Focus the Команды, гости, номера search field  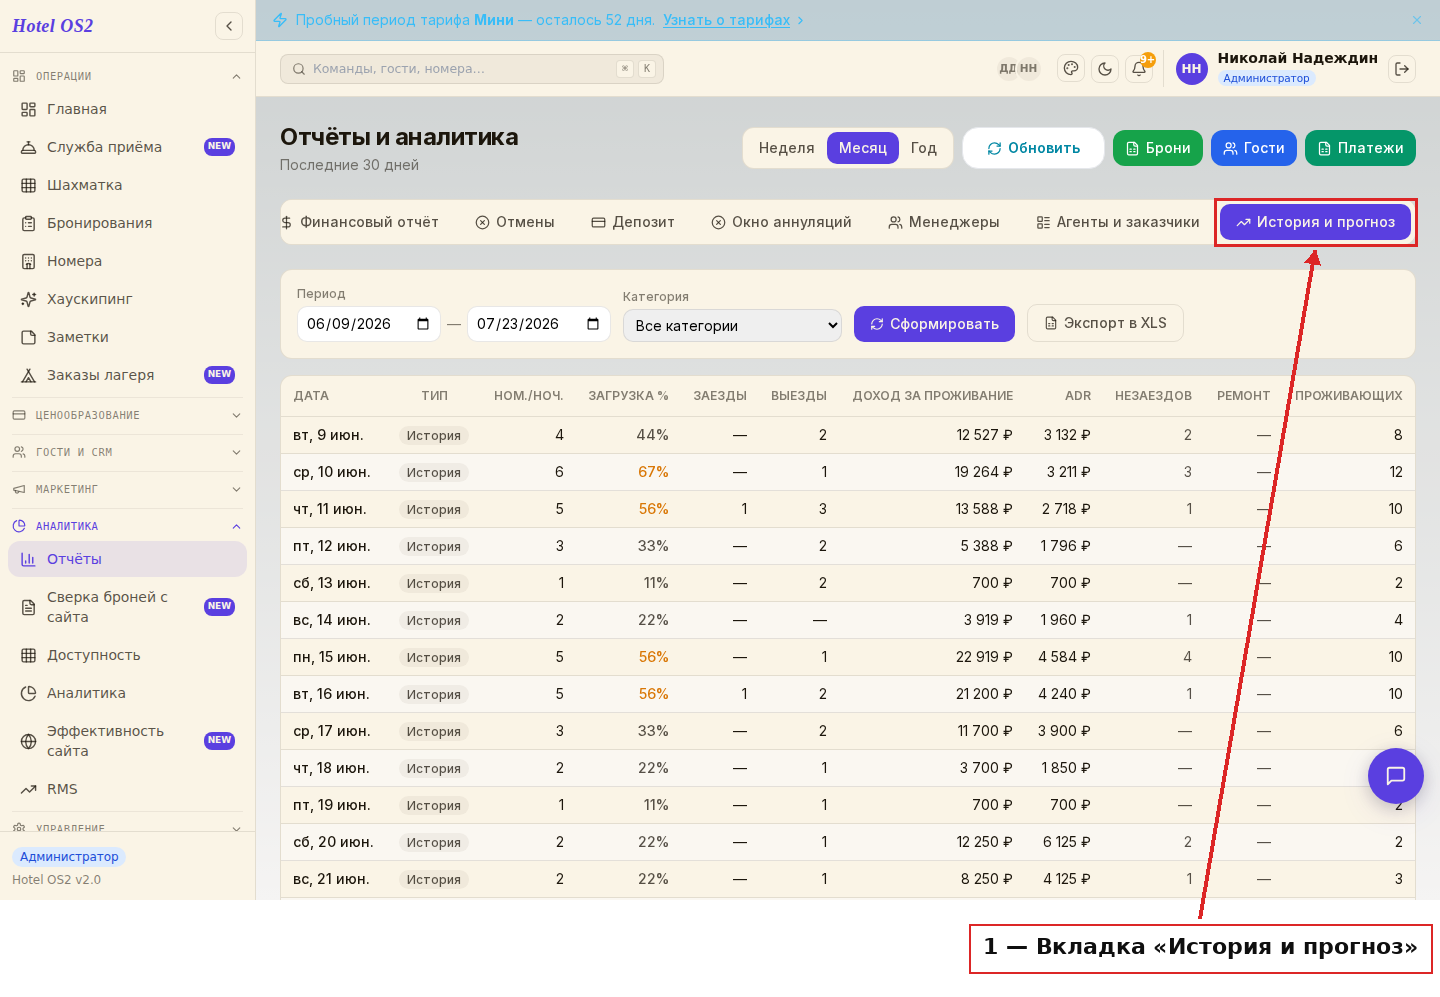tap(472, 69)
